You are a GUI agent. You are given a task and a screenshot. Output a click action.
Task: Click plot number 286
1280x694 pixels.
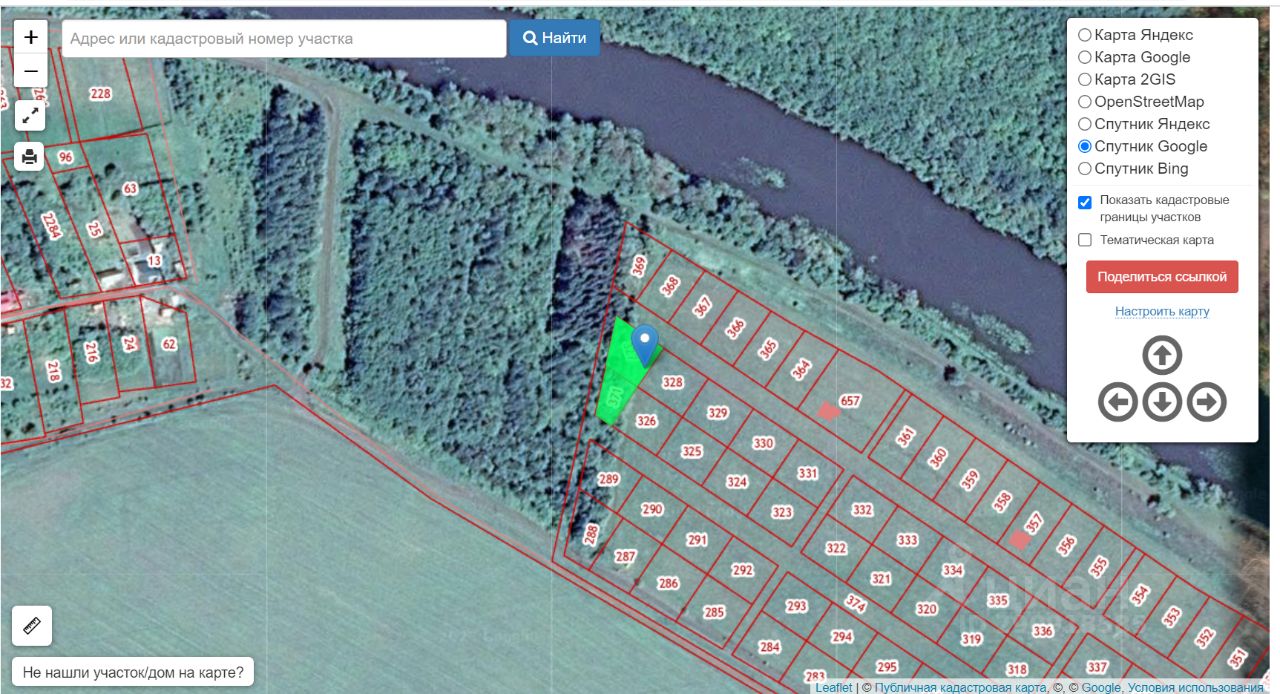668,583
